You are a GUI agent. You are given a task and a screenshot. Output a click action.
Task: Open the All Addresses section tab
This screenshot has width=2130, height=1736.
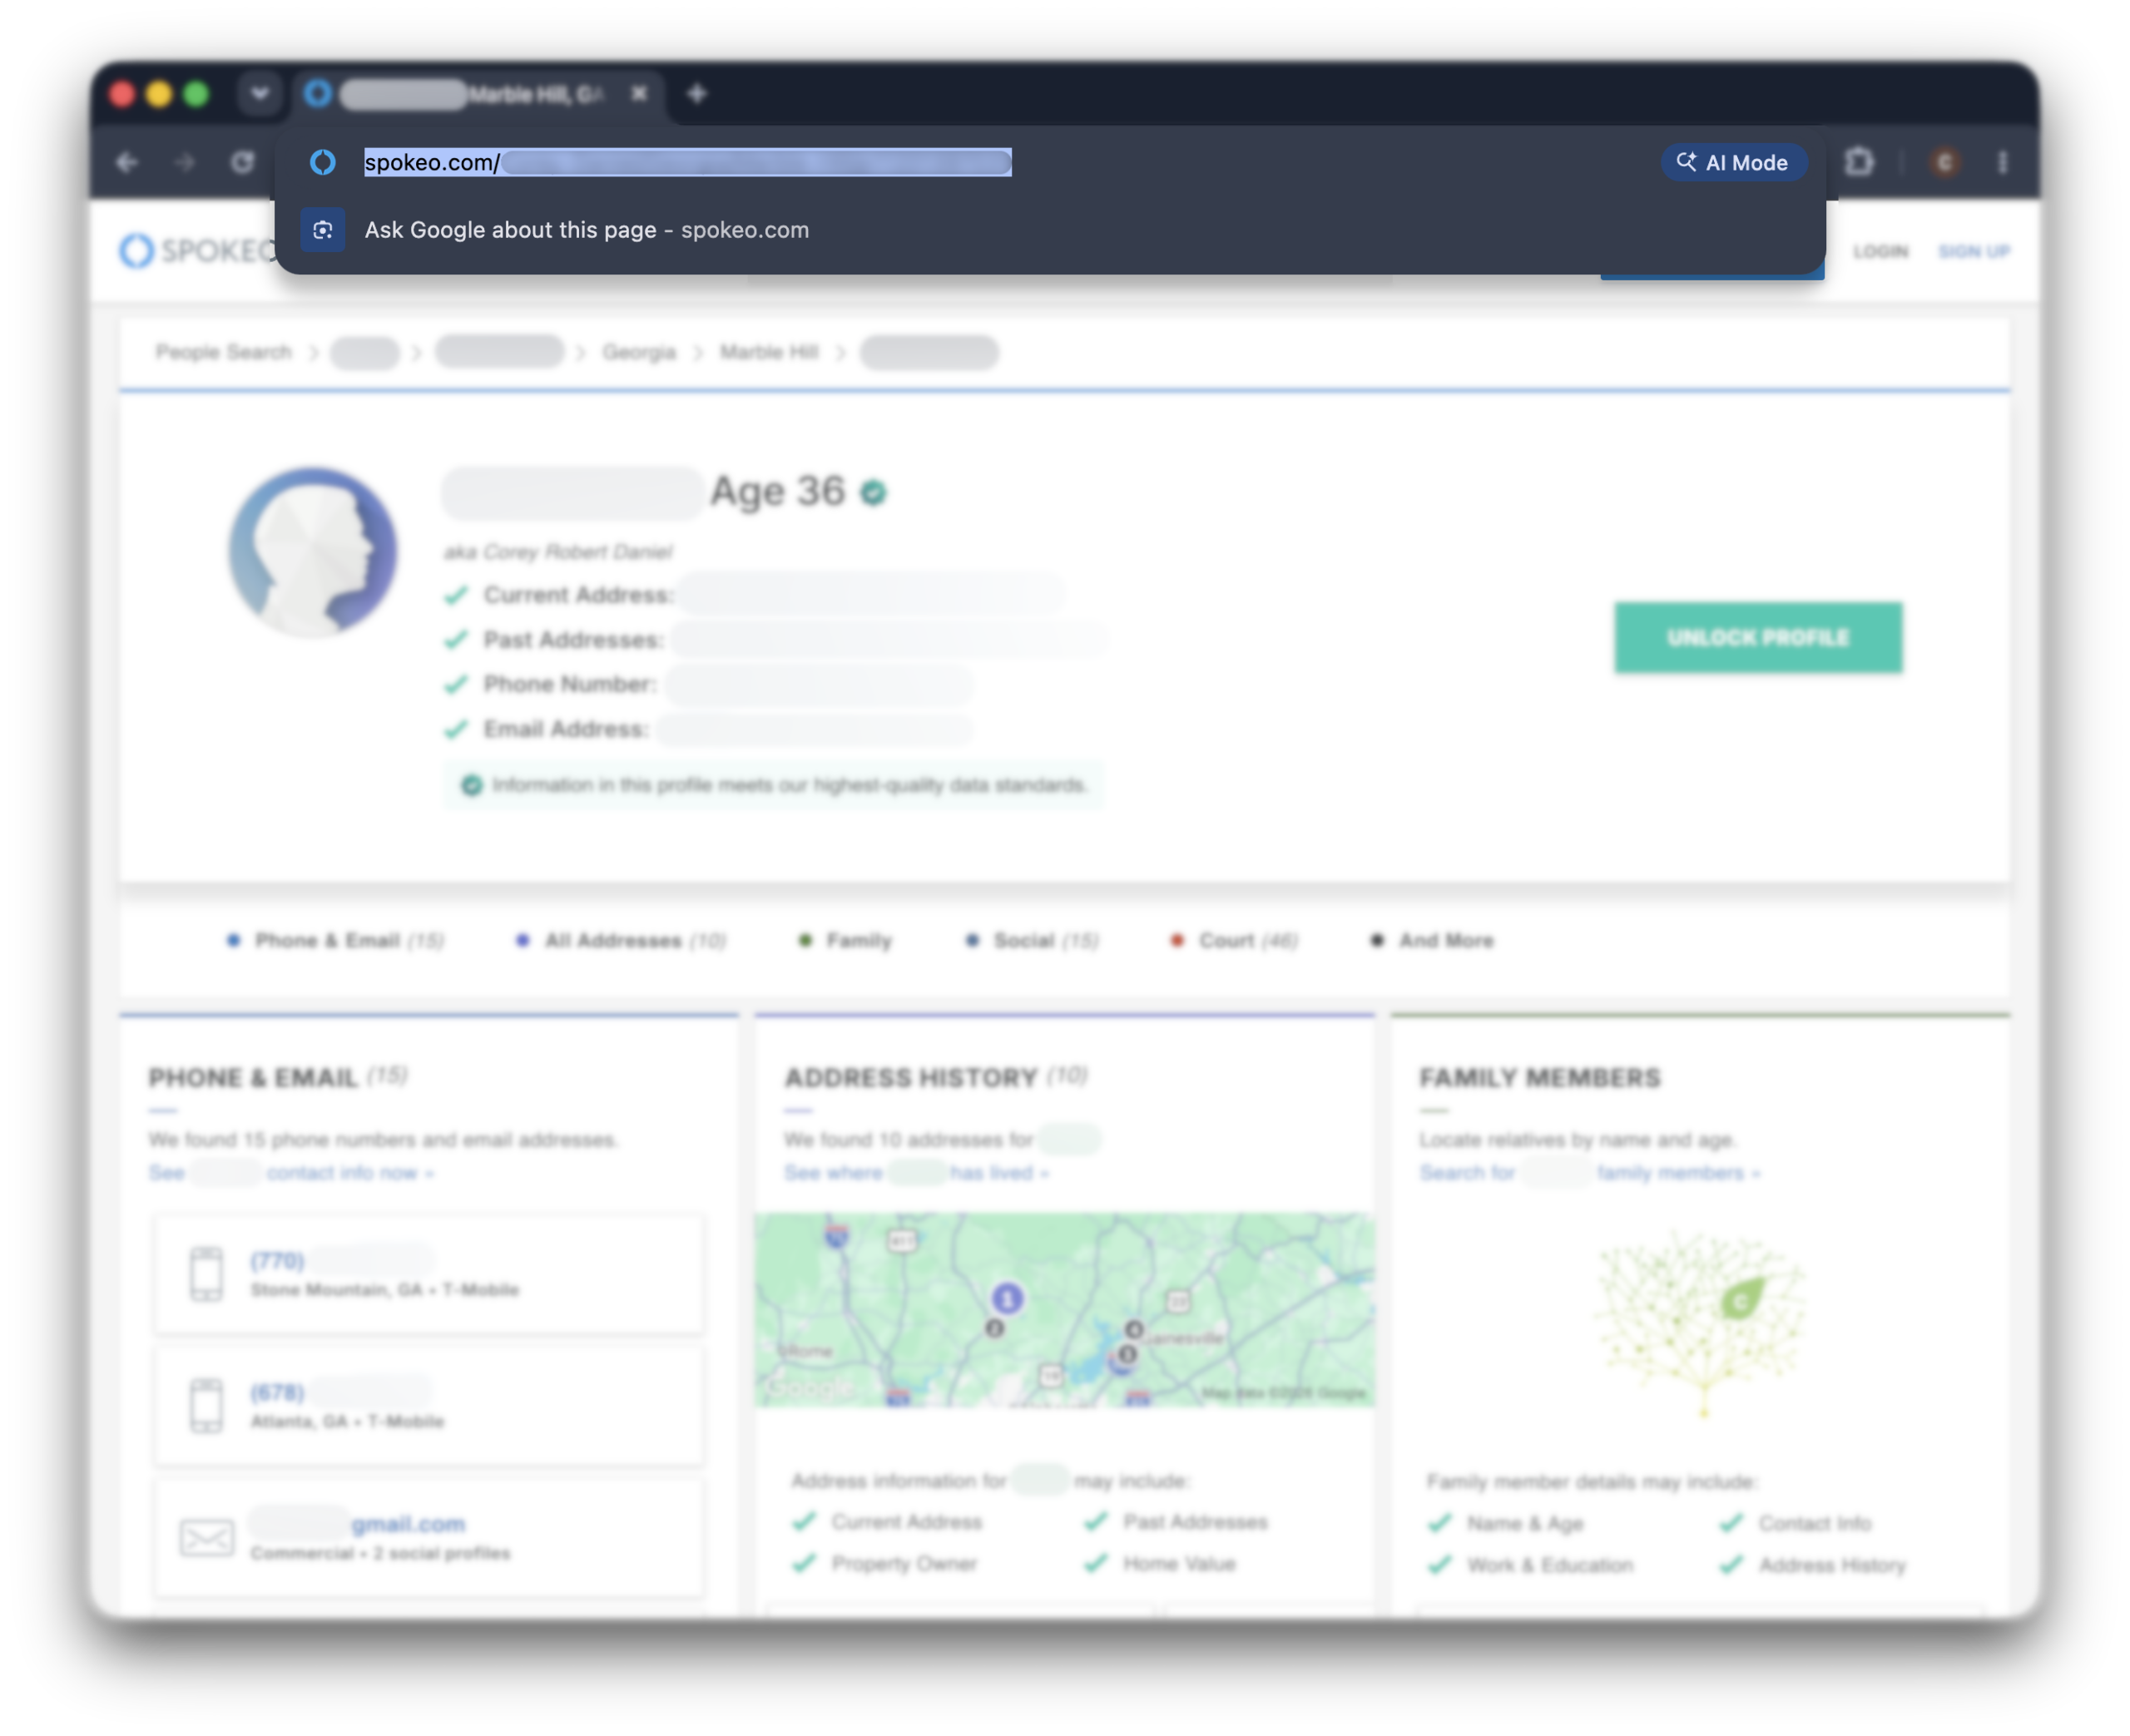620,941
